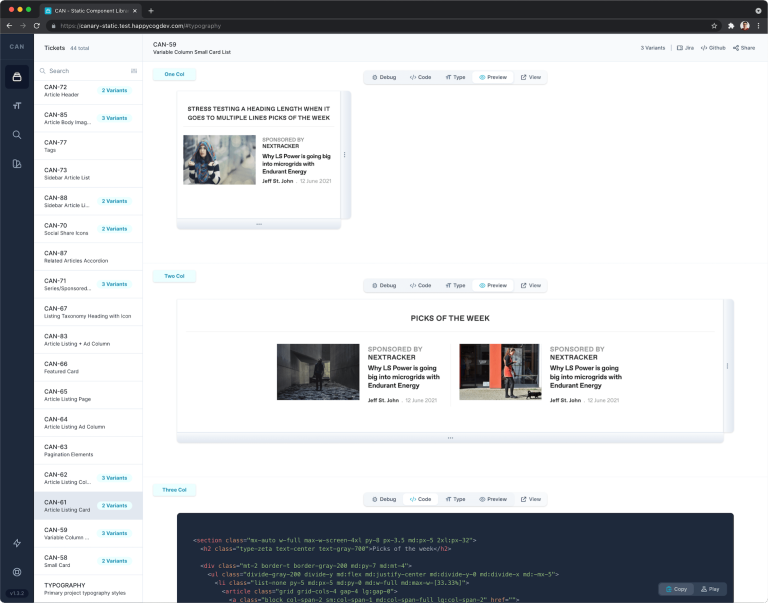Bookmark page with the star icon
This screenshot has width=768, height=603.
[x=714, y=25]
